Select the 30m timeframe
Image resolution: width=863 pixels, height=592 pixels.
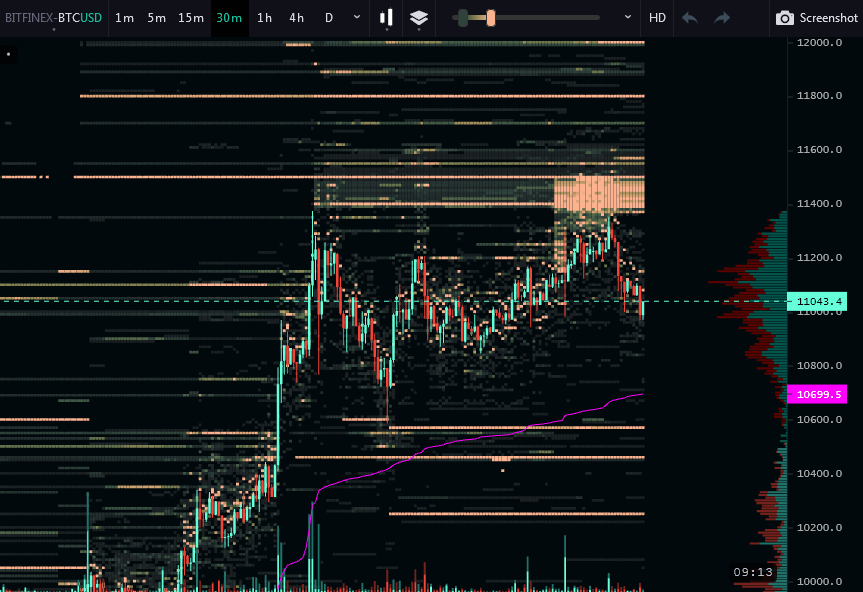(230, 18)
